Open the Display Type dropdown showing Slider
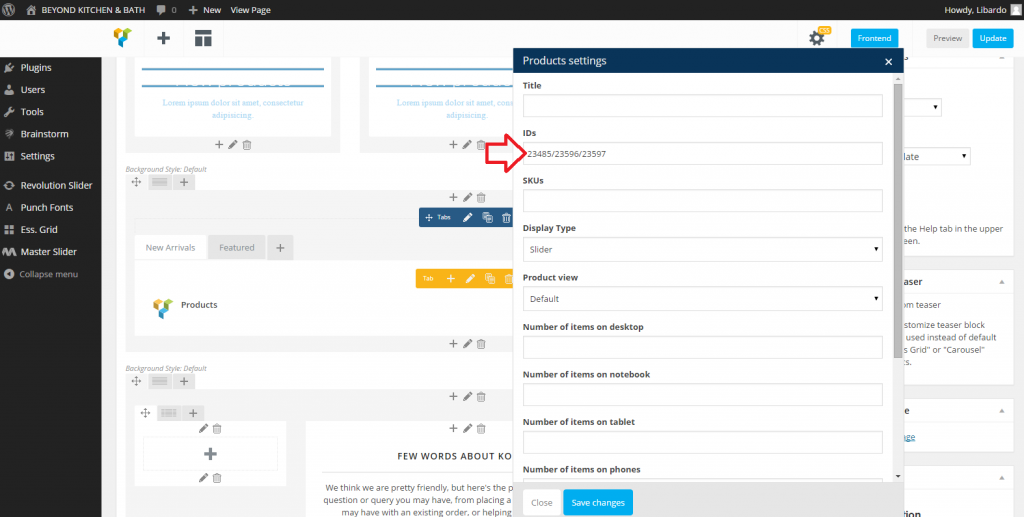Image resolution: width=1024 pixels, height=517 pixels. click(702, 249)
